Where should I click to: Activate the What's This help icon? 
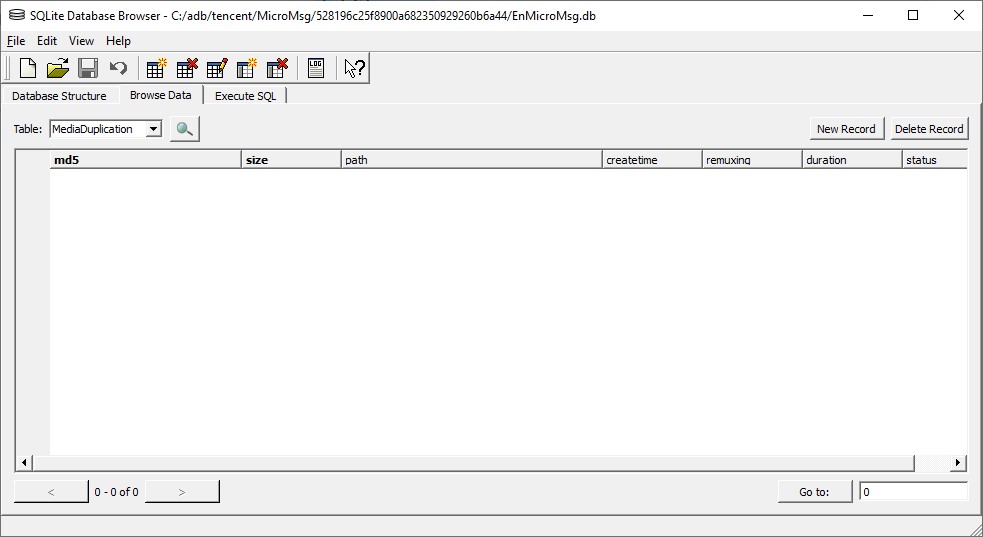354,68
